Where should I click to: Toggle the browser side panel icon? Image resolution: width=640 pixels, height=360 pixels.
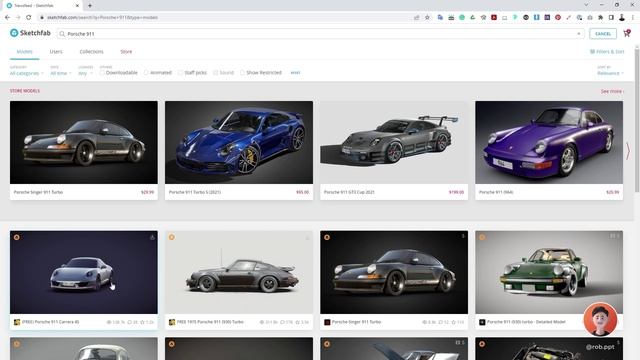pos(611,18)
